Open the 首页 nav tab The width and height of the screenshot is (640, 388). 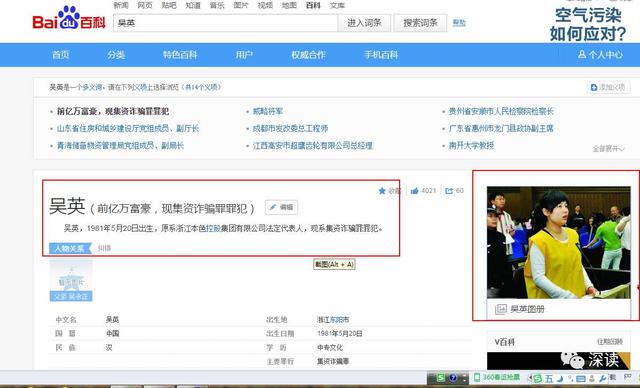tap(61, 55)
